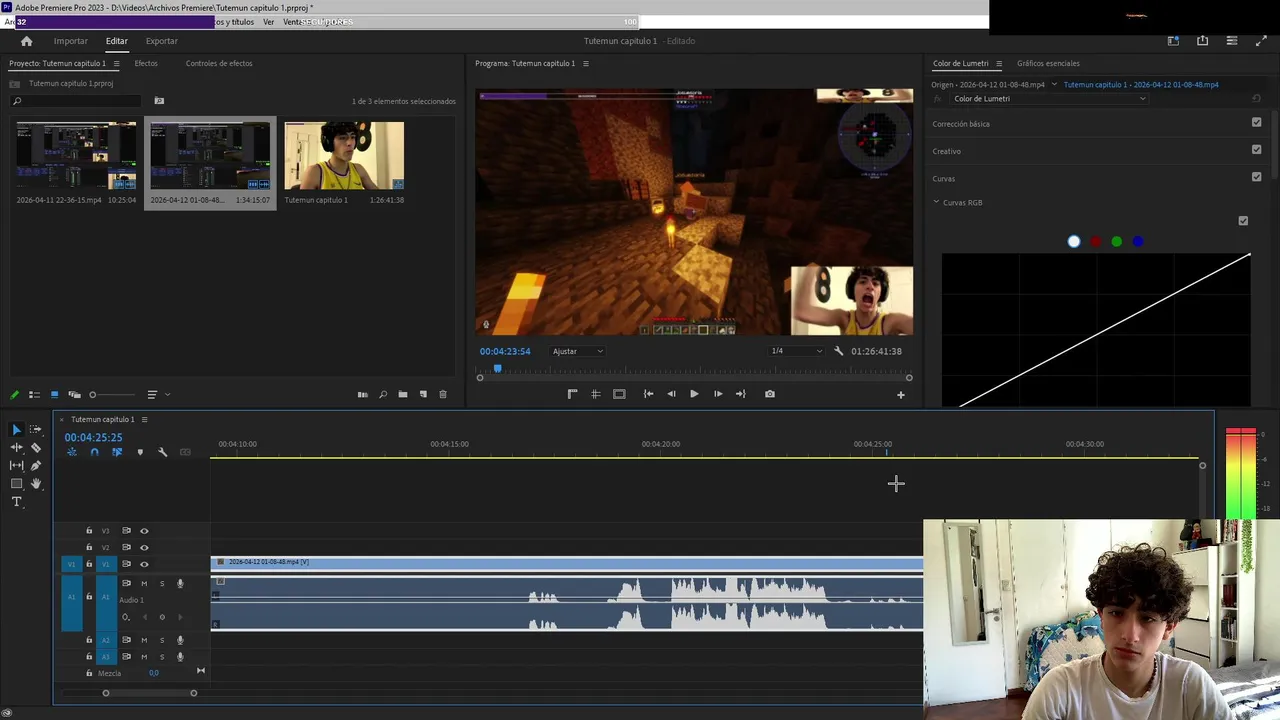1280x720 pixels.
Task: Enable voice-over record on track A3
Action: click(x=180, y=657)
